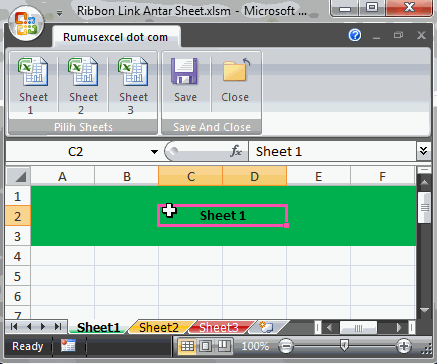Select row 2 header
Screen dimensions: 437x364
[x=18, y=216]
